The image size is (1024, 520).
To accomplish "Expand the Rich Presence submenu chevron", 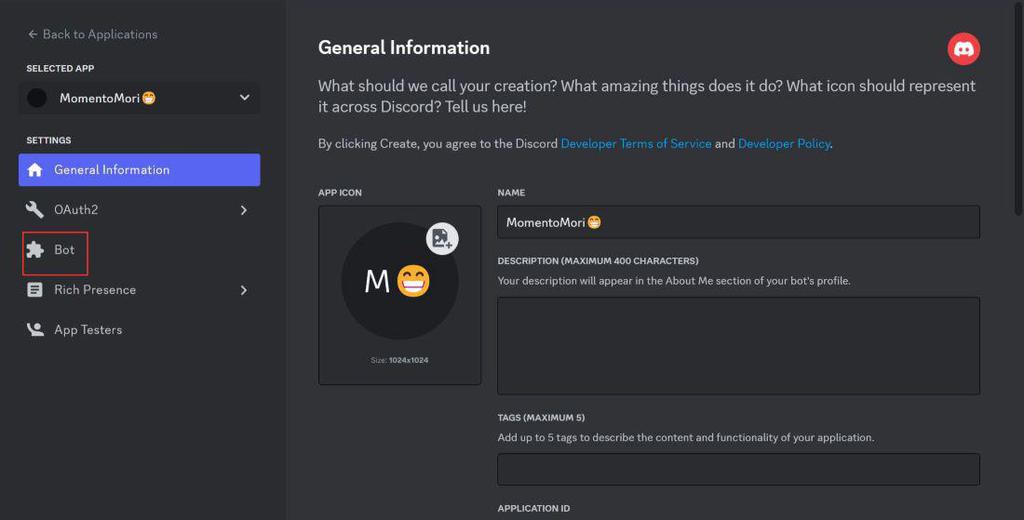I will [x=243, y=290].
